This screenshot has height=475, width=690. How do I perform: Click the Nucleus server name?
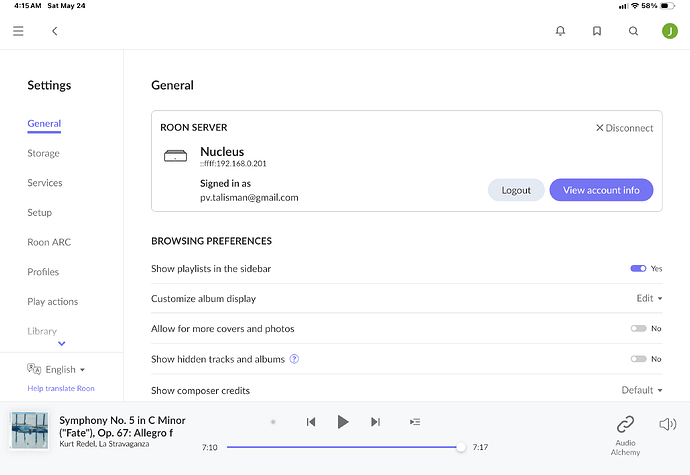tap(222, 151)
